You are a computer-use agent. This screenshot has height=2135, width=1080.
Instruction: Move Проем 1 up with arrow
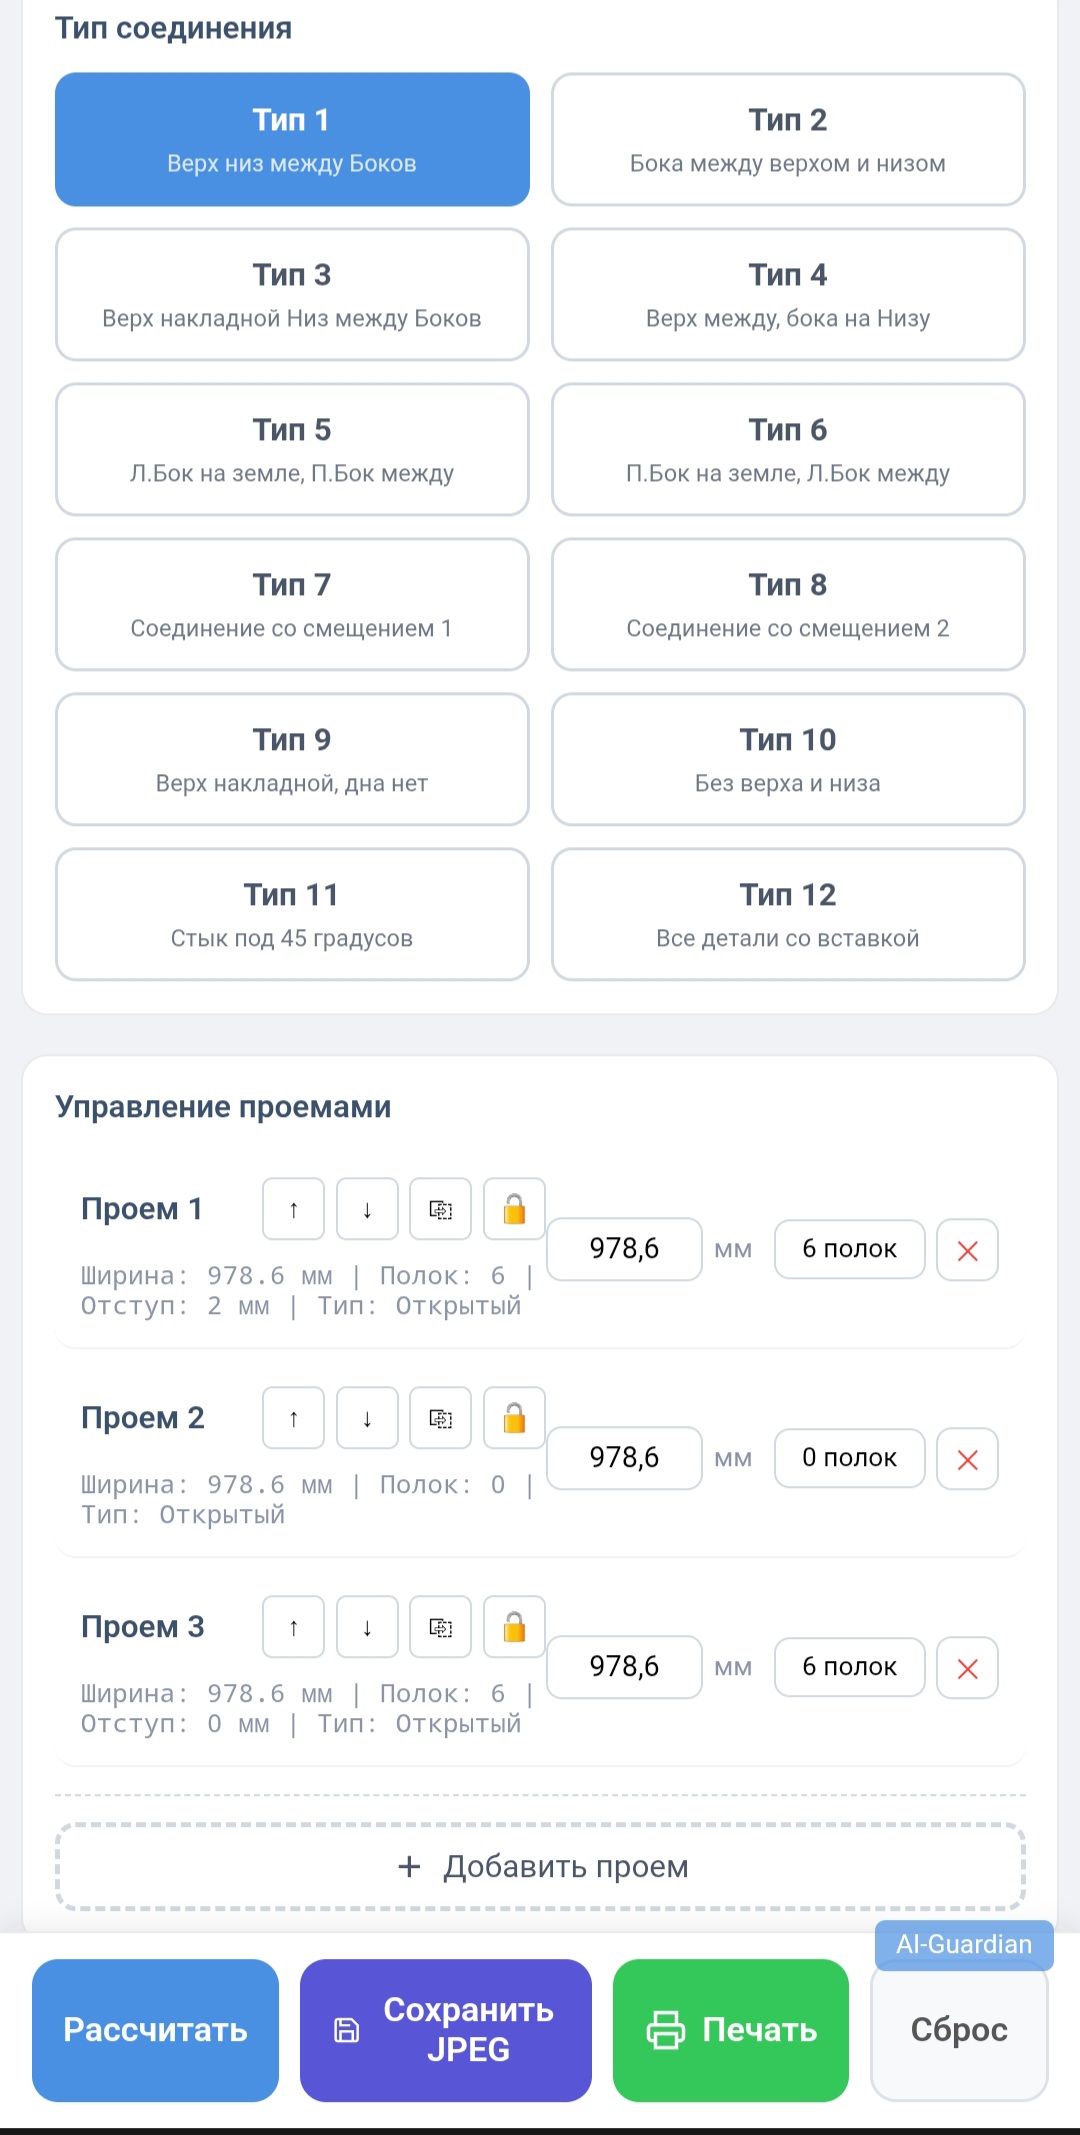pyautogui.click(x=293, y=1209)
